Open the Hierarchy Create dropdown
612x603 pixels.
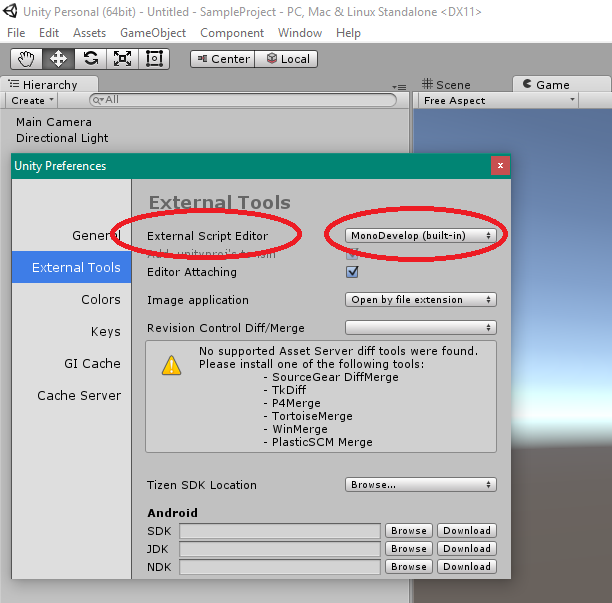(32, 101)
